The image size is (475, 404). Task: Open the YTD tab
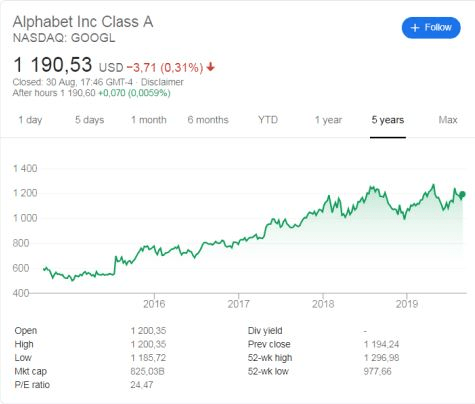pos(268,120)
